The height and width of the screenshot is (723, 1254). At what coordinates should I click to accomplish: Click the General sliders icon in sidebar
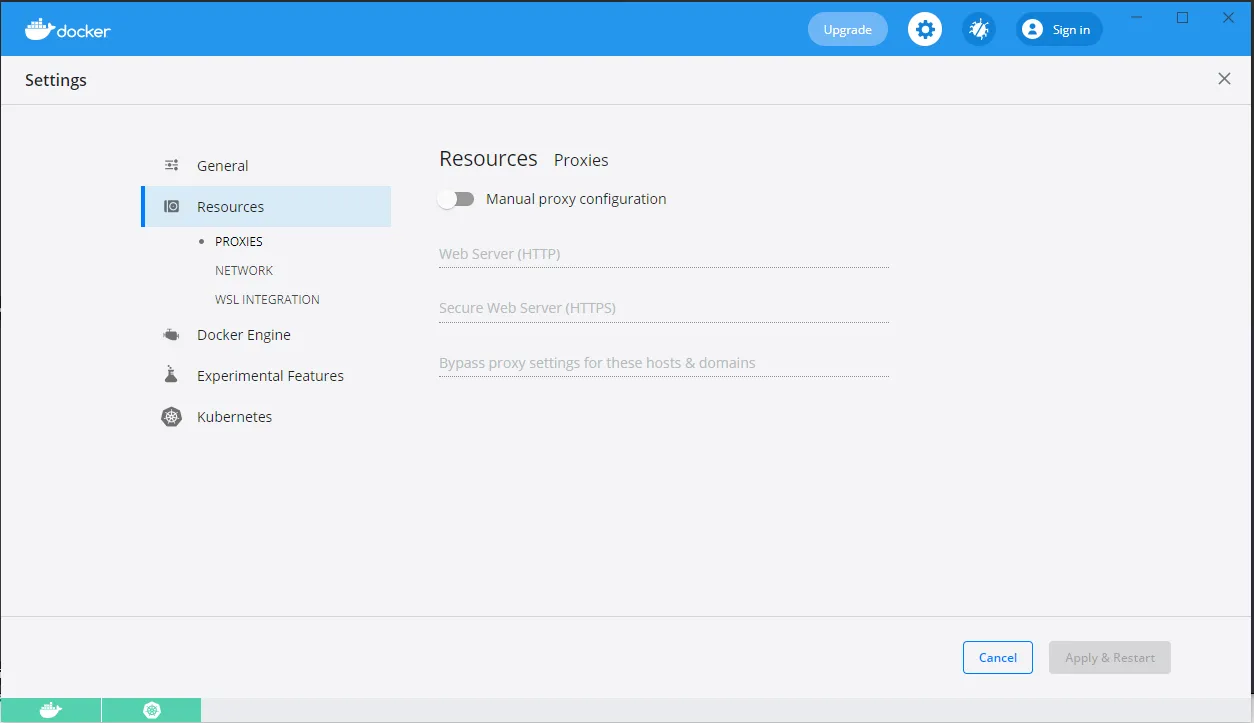(172, 165)
